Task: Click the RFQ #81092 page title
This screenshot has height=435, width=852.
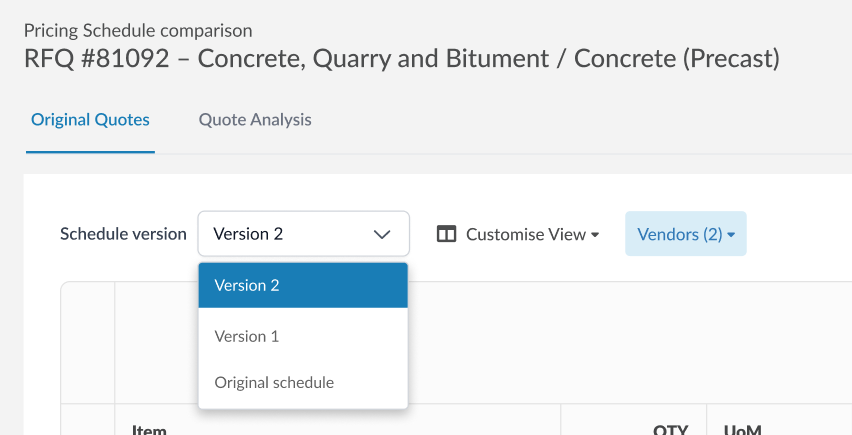Action: coord(401,58)
